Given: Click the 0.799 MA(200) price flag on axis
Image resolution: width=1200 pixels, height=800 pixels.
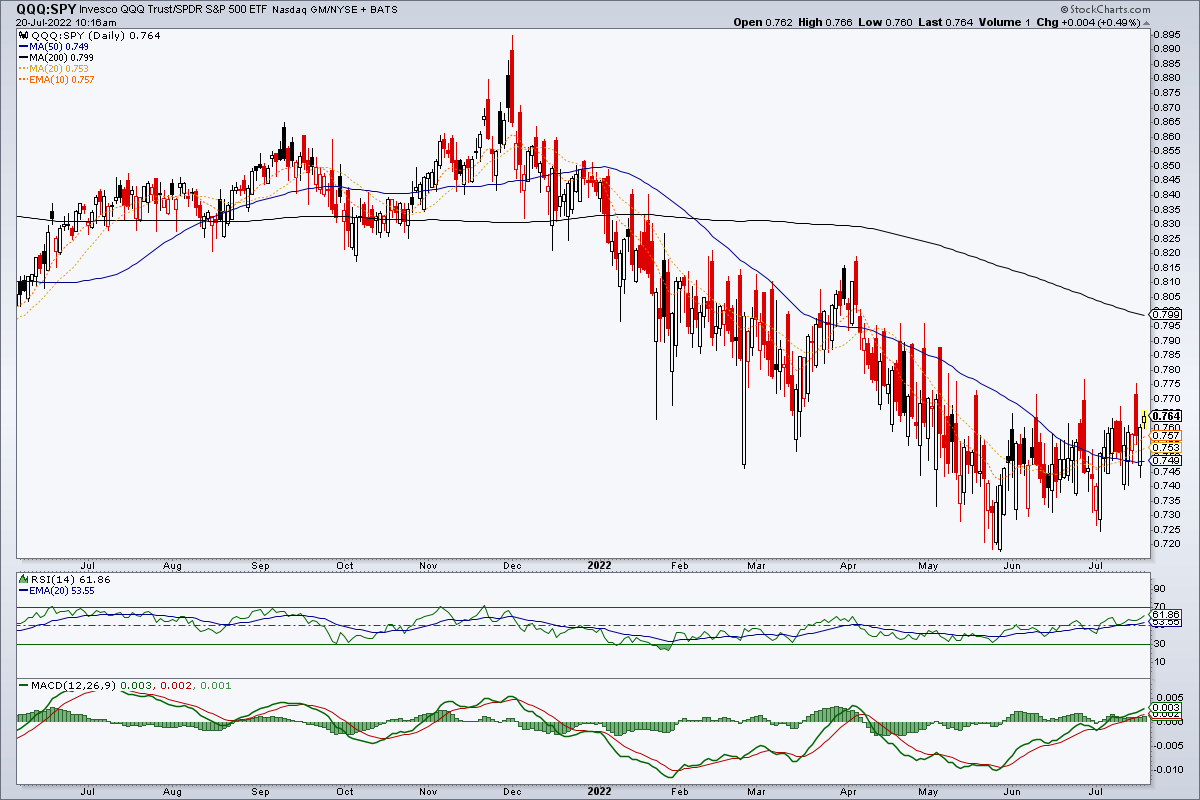Looking at the screenshot, I should (1167, 314).
